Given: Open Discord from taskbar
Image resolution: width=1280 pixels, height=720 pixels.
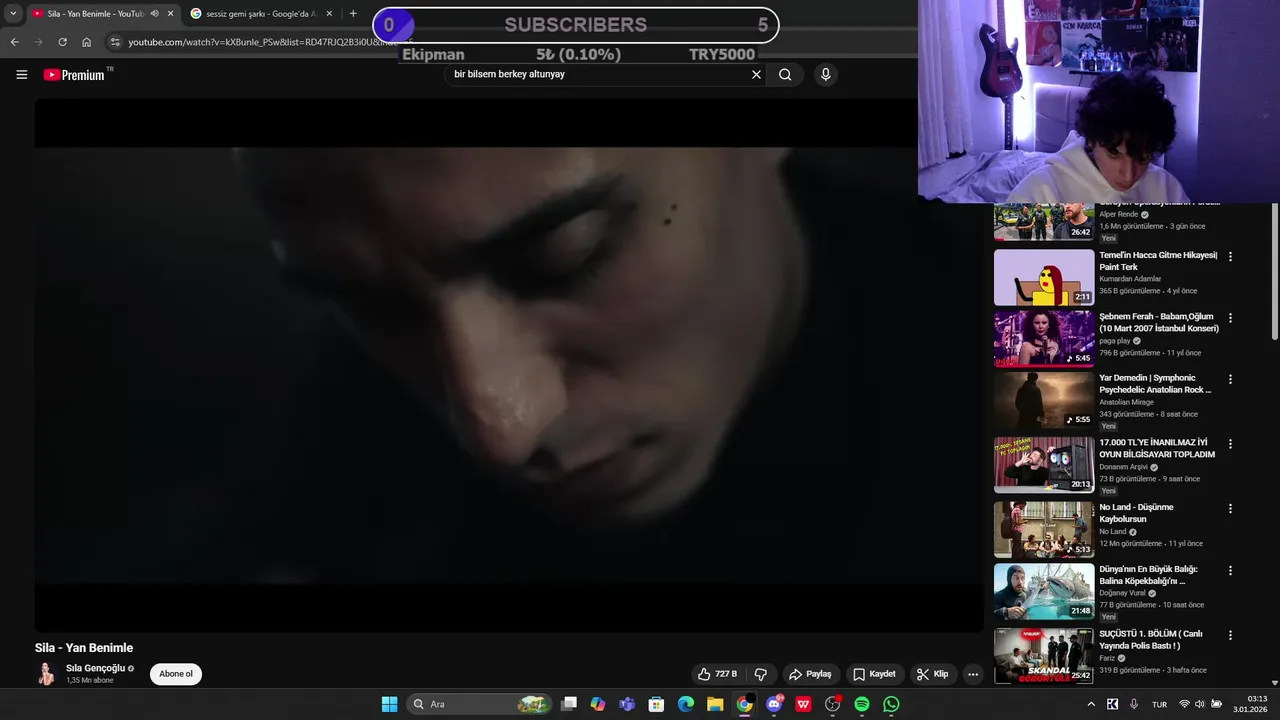Looking at the screenshot, I should coord(774,704).
